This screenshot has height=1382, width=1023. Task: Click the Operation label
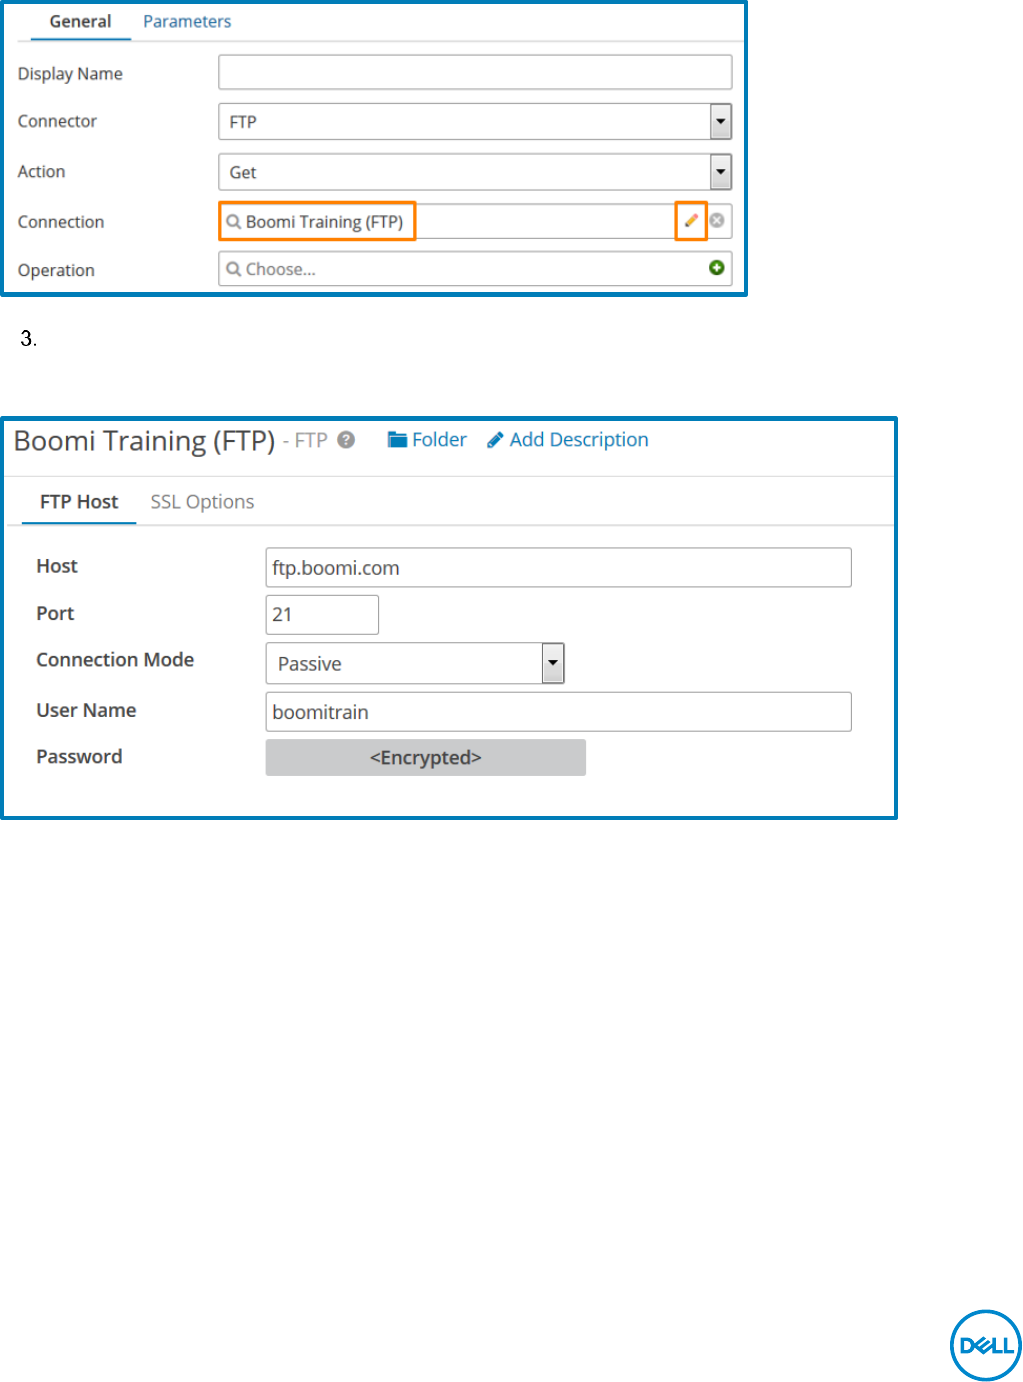click(x=56, y=270)
